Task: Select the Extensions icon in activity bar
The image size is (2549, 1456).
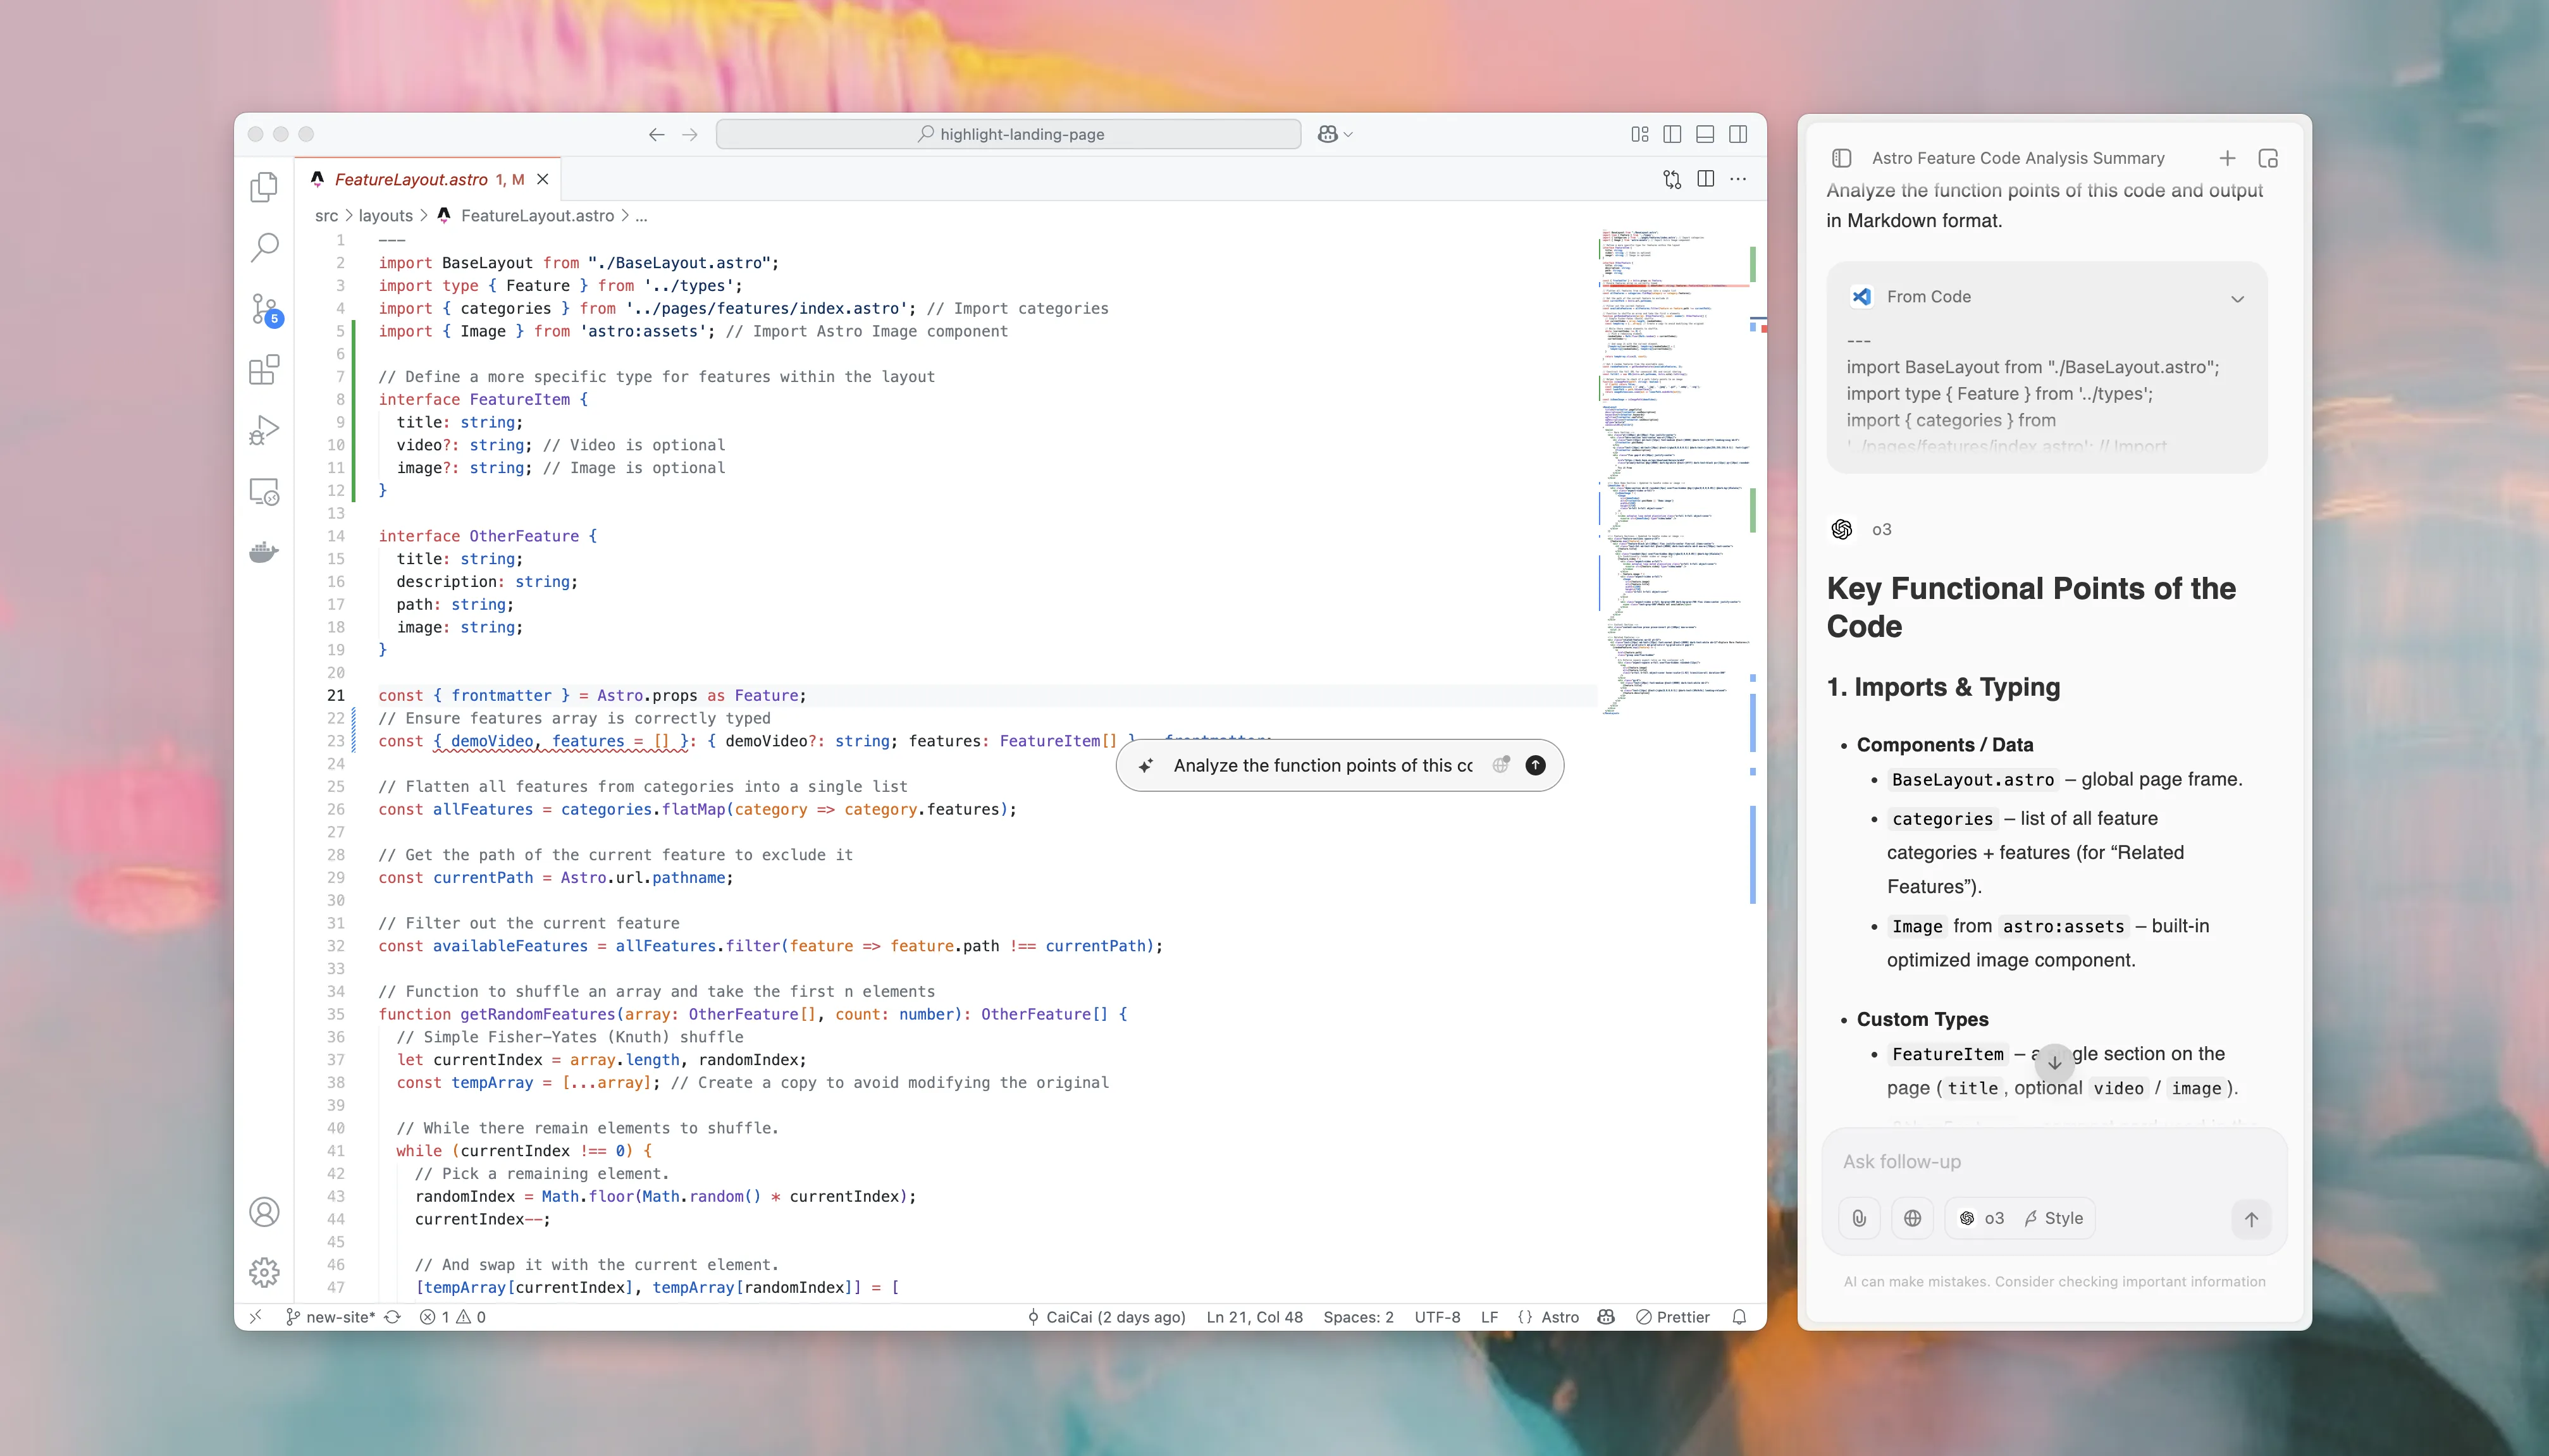Action: tap(264, 369)
